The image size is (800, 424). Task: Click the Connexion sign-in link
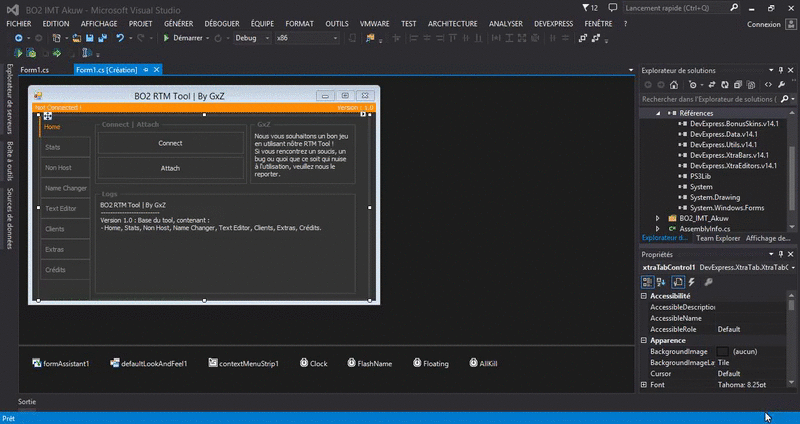(764, 24)
